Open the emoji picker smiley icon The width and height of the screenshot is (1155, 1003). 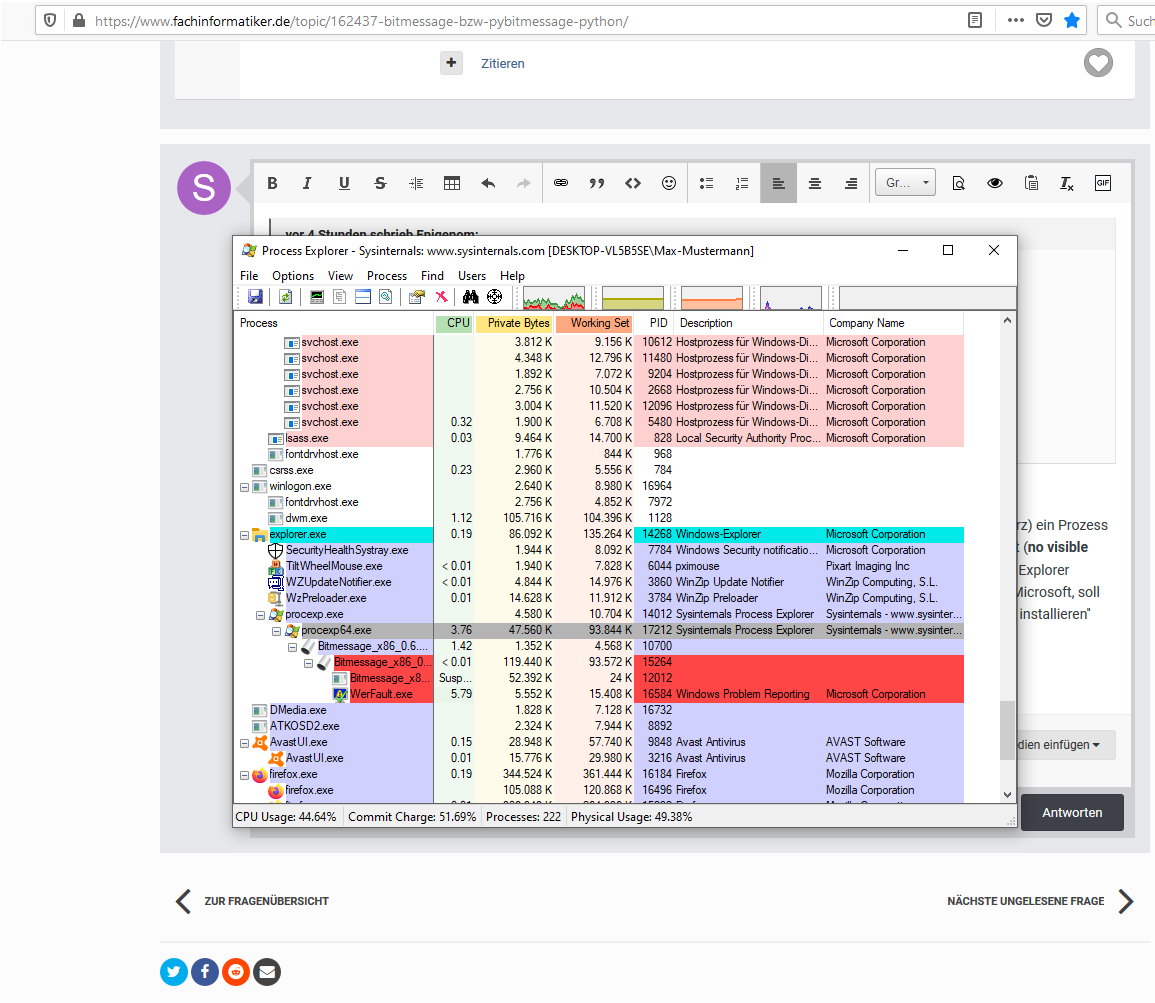(669, 183)
